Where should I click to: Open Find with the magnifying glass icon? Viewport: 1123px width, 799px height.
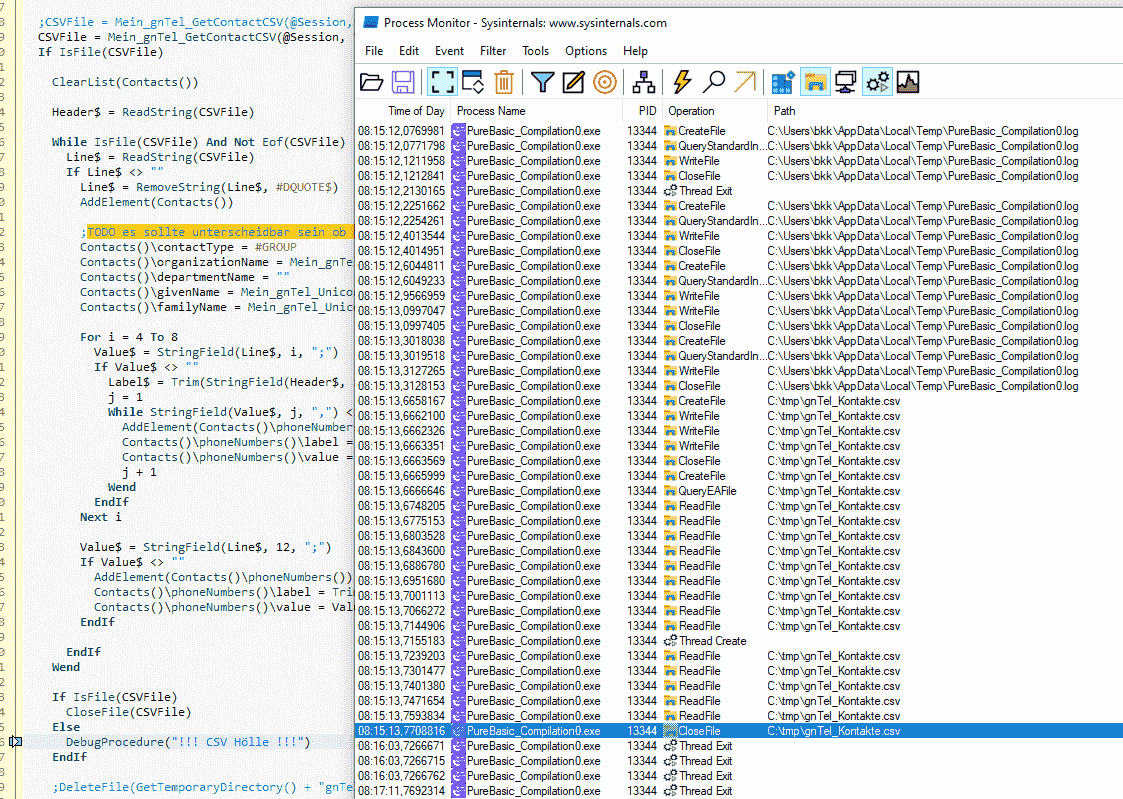pos(713,82)
